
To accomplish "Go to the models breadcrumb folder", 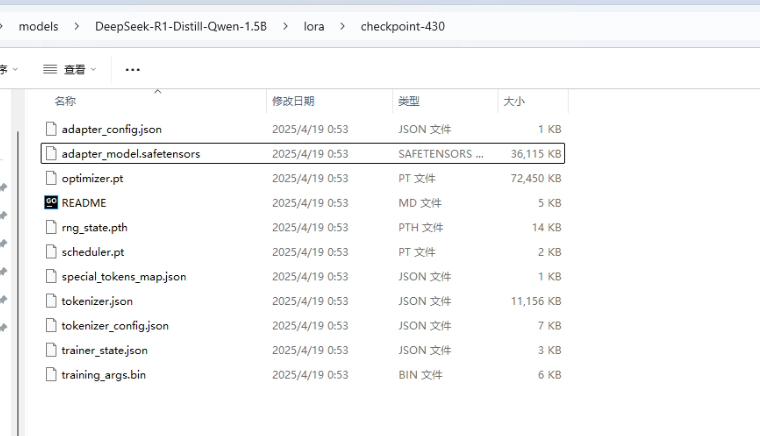I will click(38, 27).
